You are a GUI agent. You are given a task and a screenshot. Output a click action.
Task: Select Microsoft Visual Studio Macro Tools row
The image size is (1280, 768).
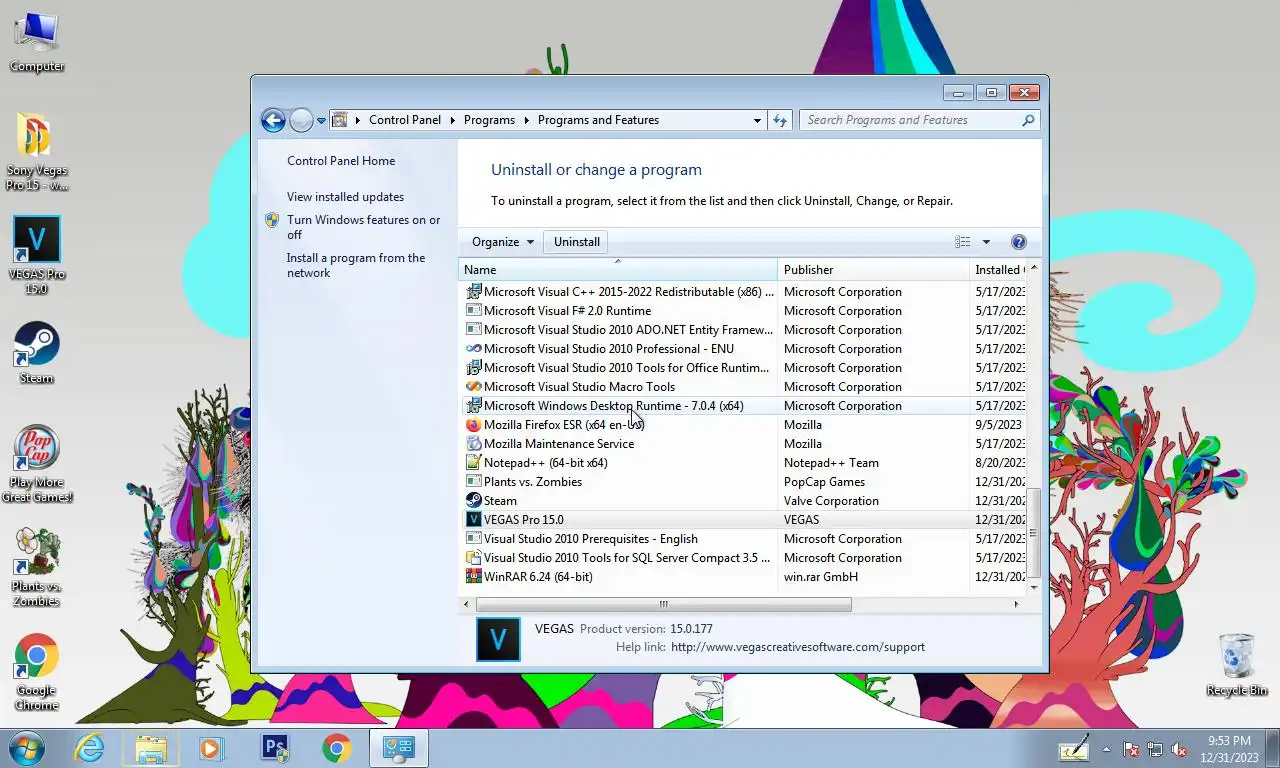pyautogui.click(x=742, y=387)
